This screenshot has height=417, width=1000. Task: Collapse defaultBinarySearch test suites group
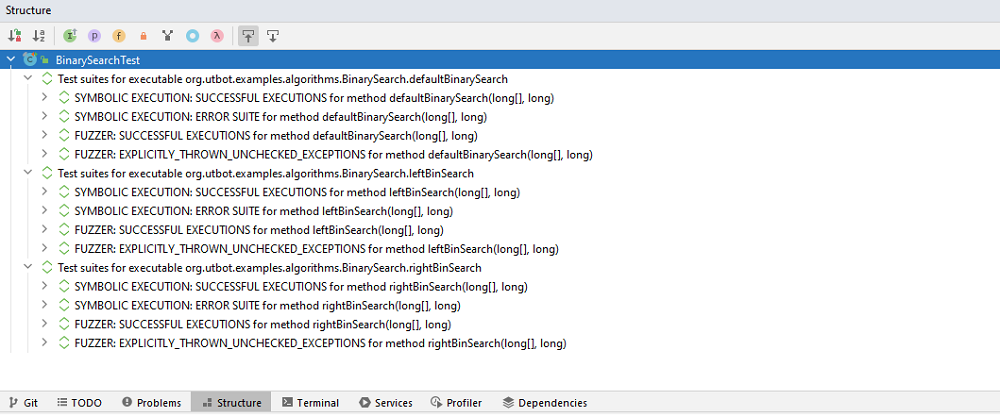[x=28, y=79]
